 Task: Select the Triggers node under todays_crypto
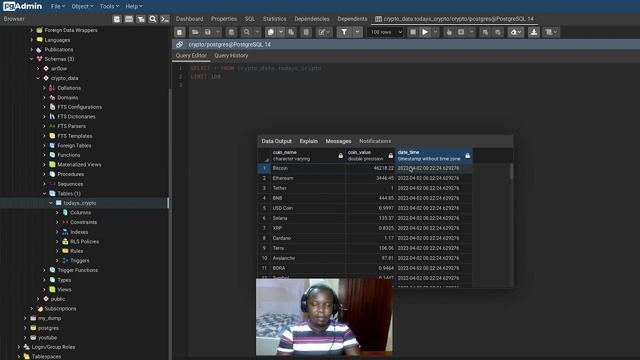pyautogui.click(x=80, y=261)
